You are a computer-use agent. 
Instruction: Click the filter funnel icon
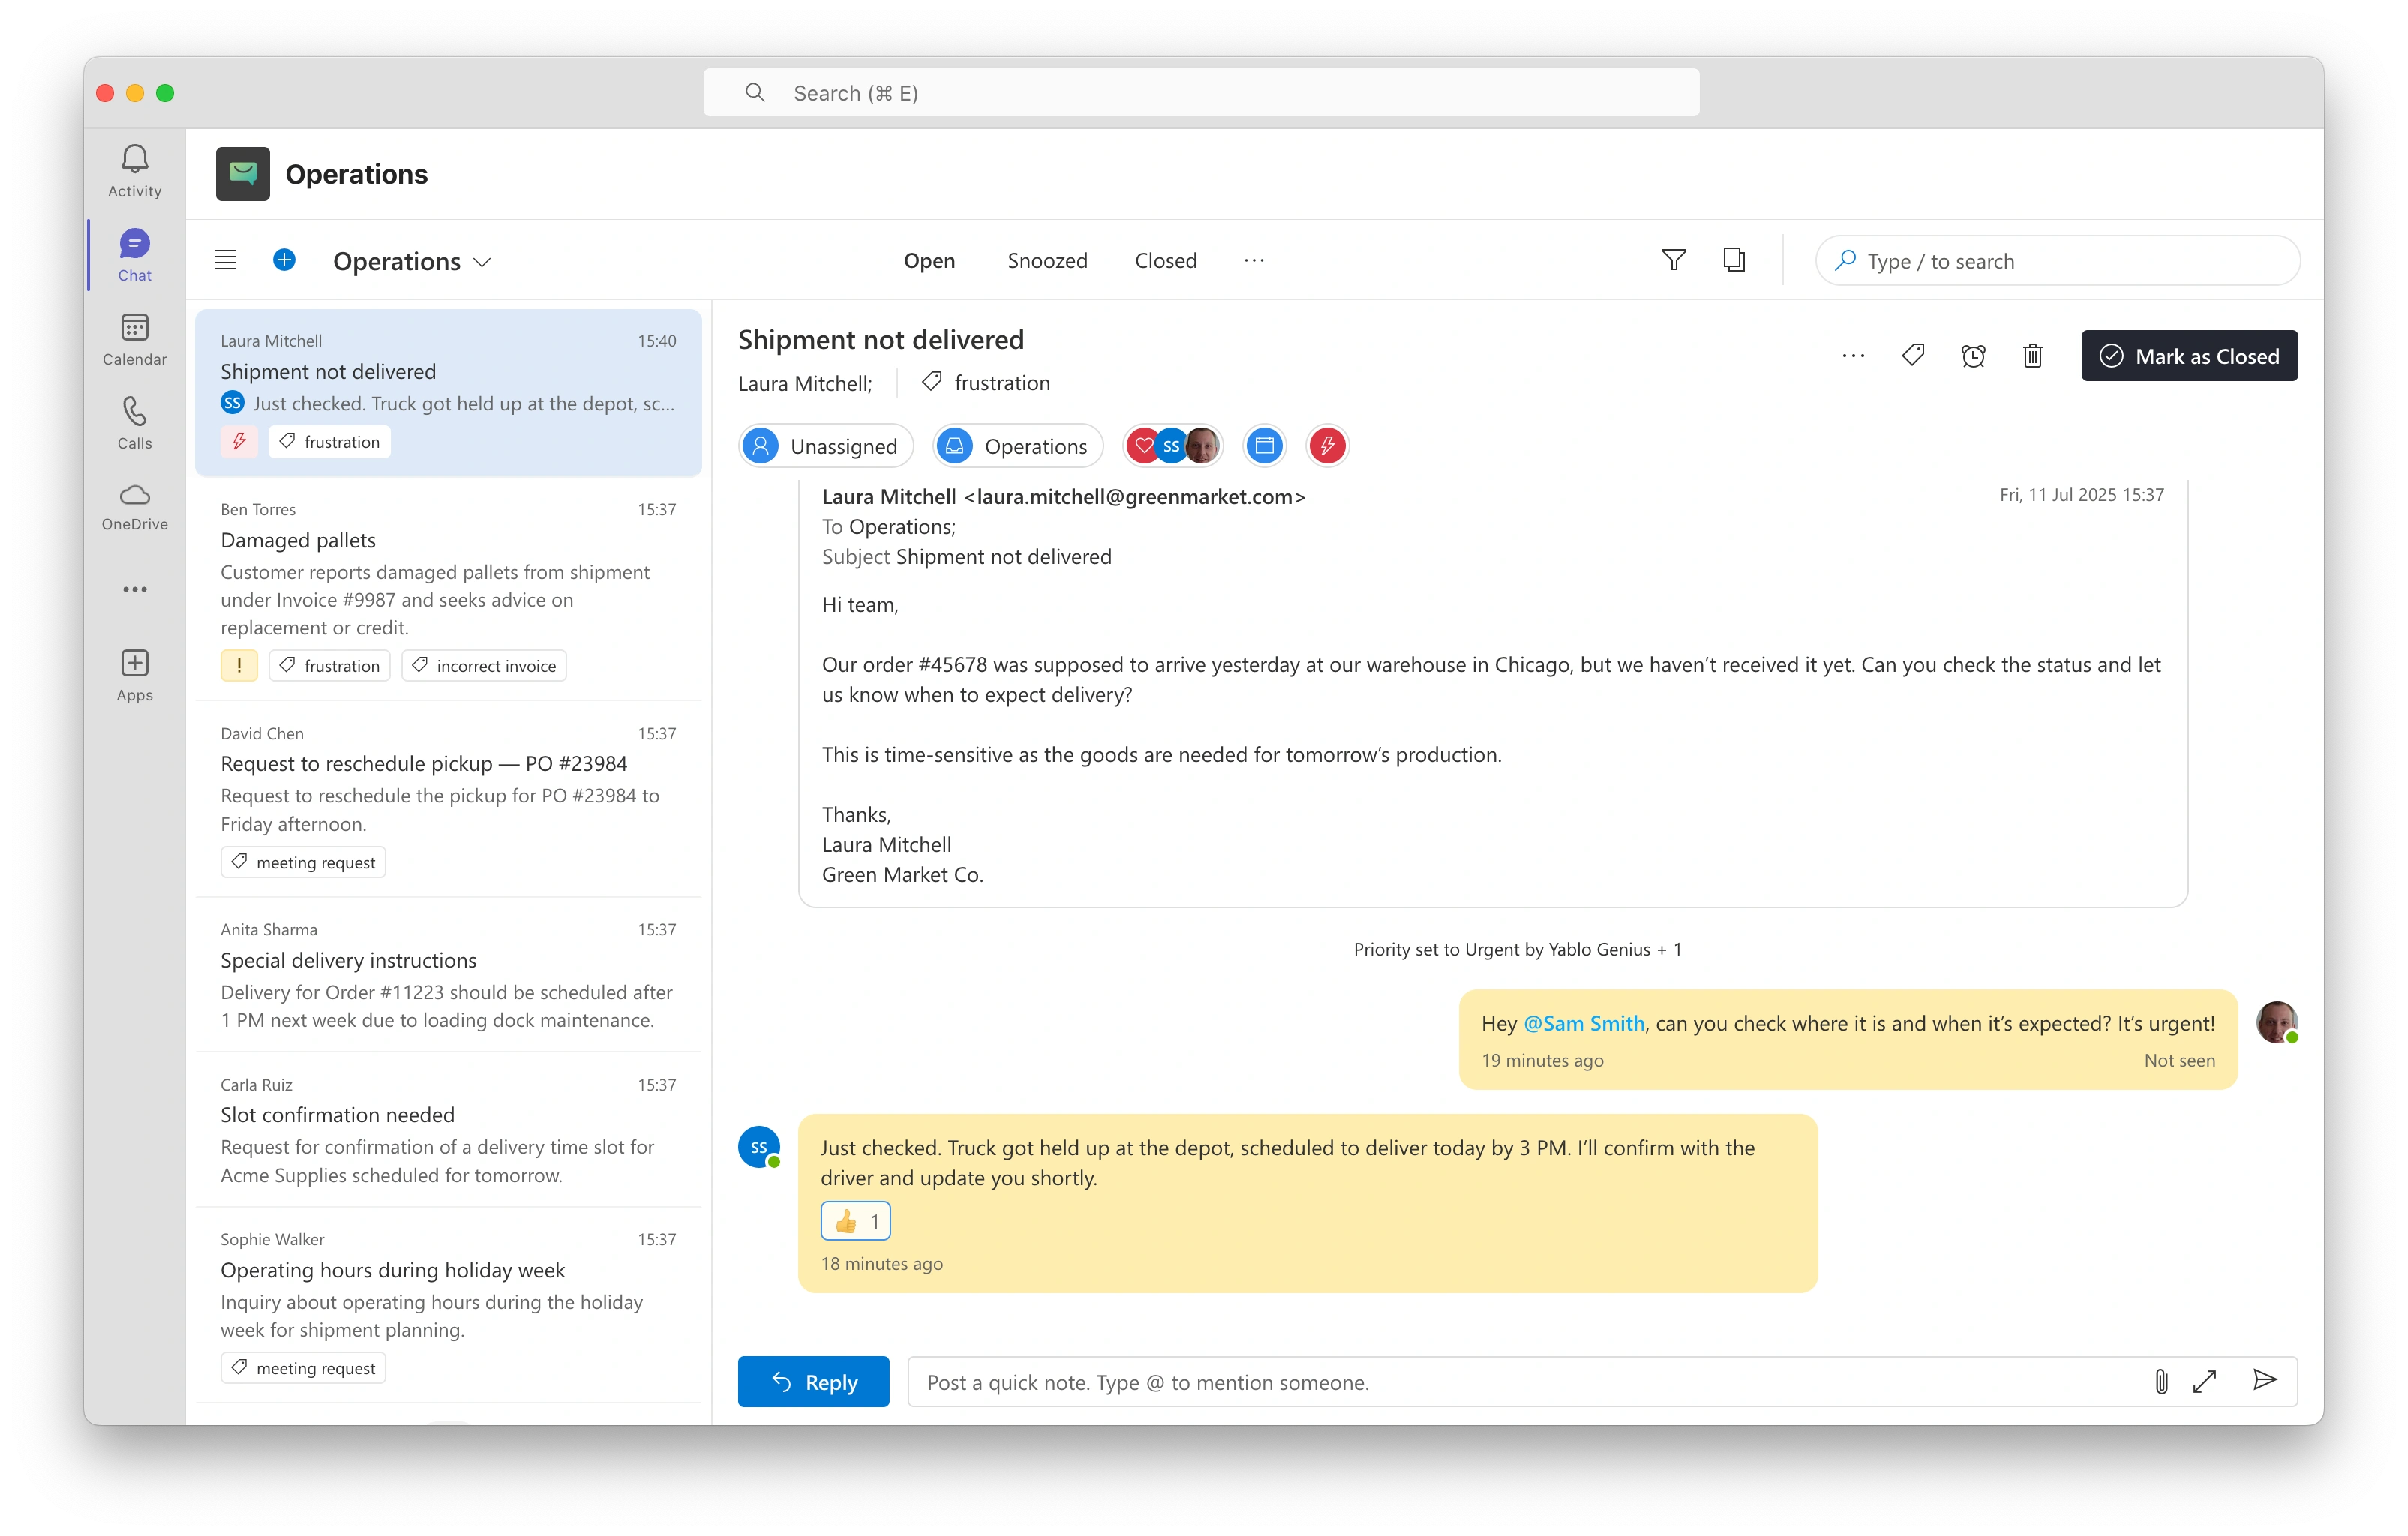[x=1673, y=260]
